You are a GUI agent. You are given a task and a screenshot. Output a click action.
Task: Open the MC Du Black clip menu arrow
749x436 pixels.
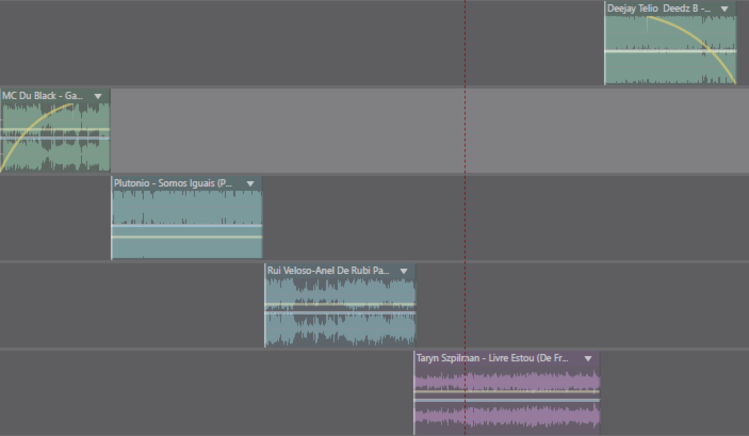[x=98, y=96]
